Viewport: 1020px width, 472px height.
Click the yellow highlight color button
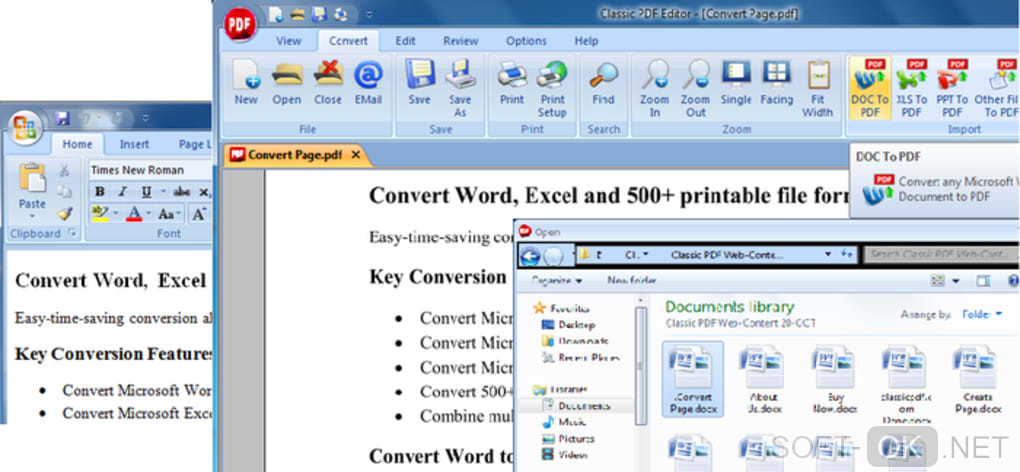100,213
